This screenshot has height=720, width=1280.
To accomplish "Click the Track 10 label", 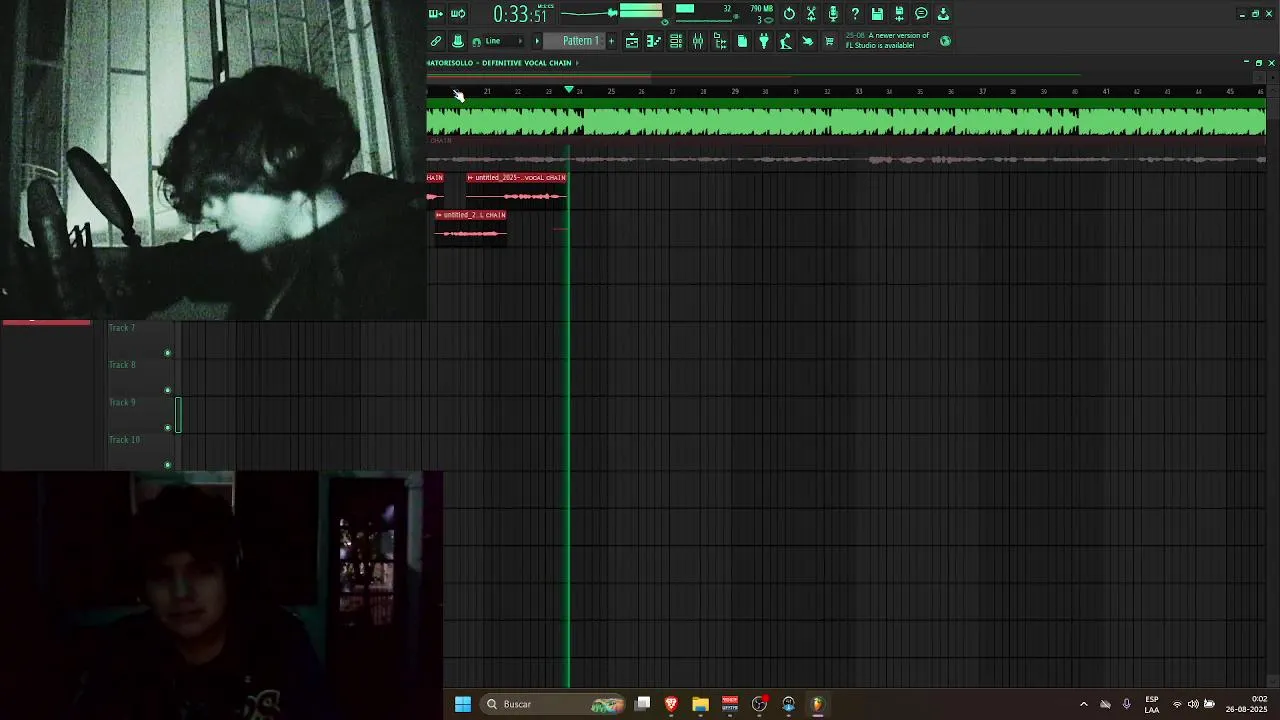I will pos(124,440).
